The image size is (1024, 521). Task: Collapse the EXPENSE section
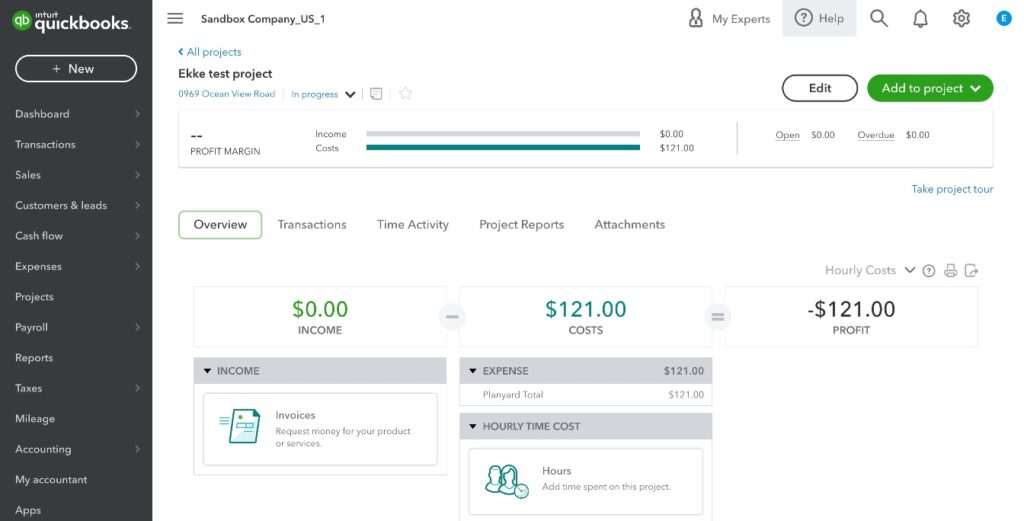tap(473, 371)
